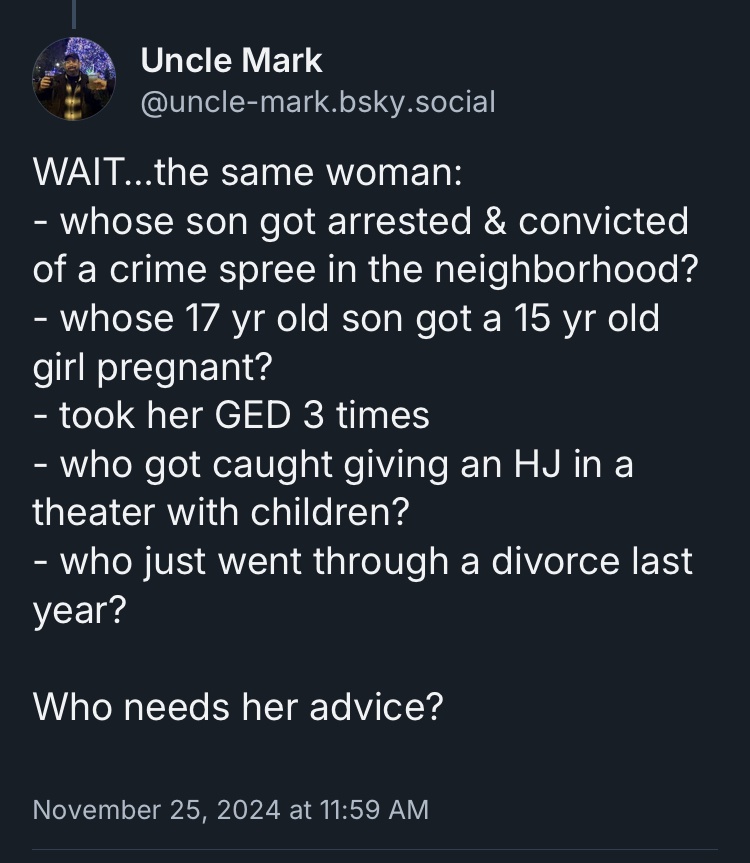The image size is (750, 863).
Task: Click the thread connector line above avatar
Action: (x=74, y=13)
